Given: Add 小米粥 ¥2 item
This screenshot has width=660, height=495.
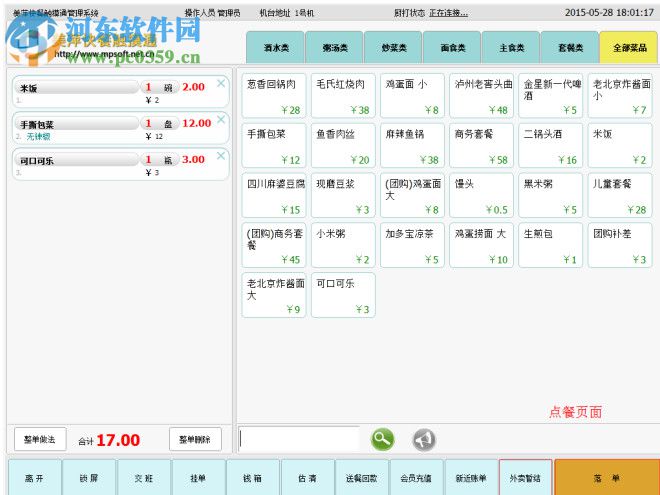Looking at the screenshot, I should click(x=343, y=245).
